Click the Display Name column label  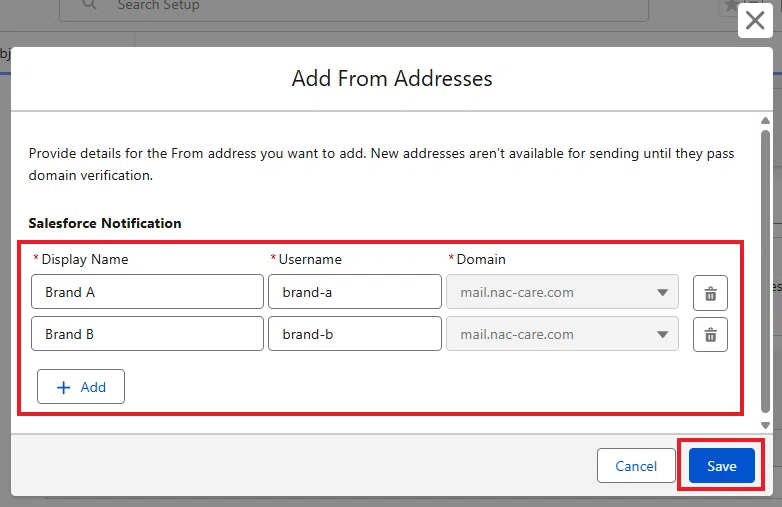pyautogui.click(x=85, y=259)
